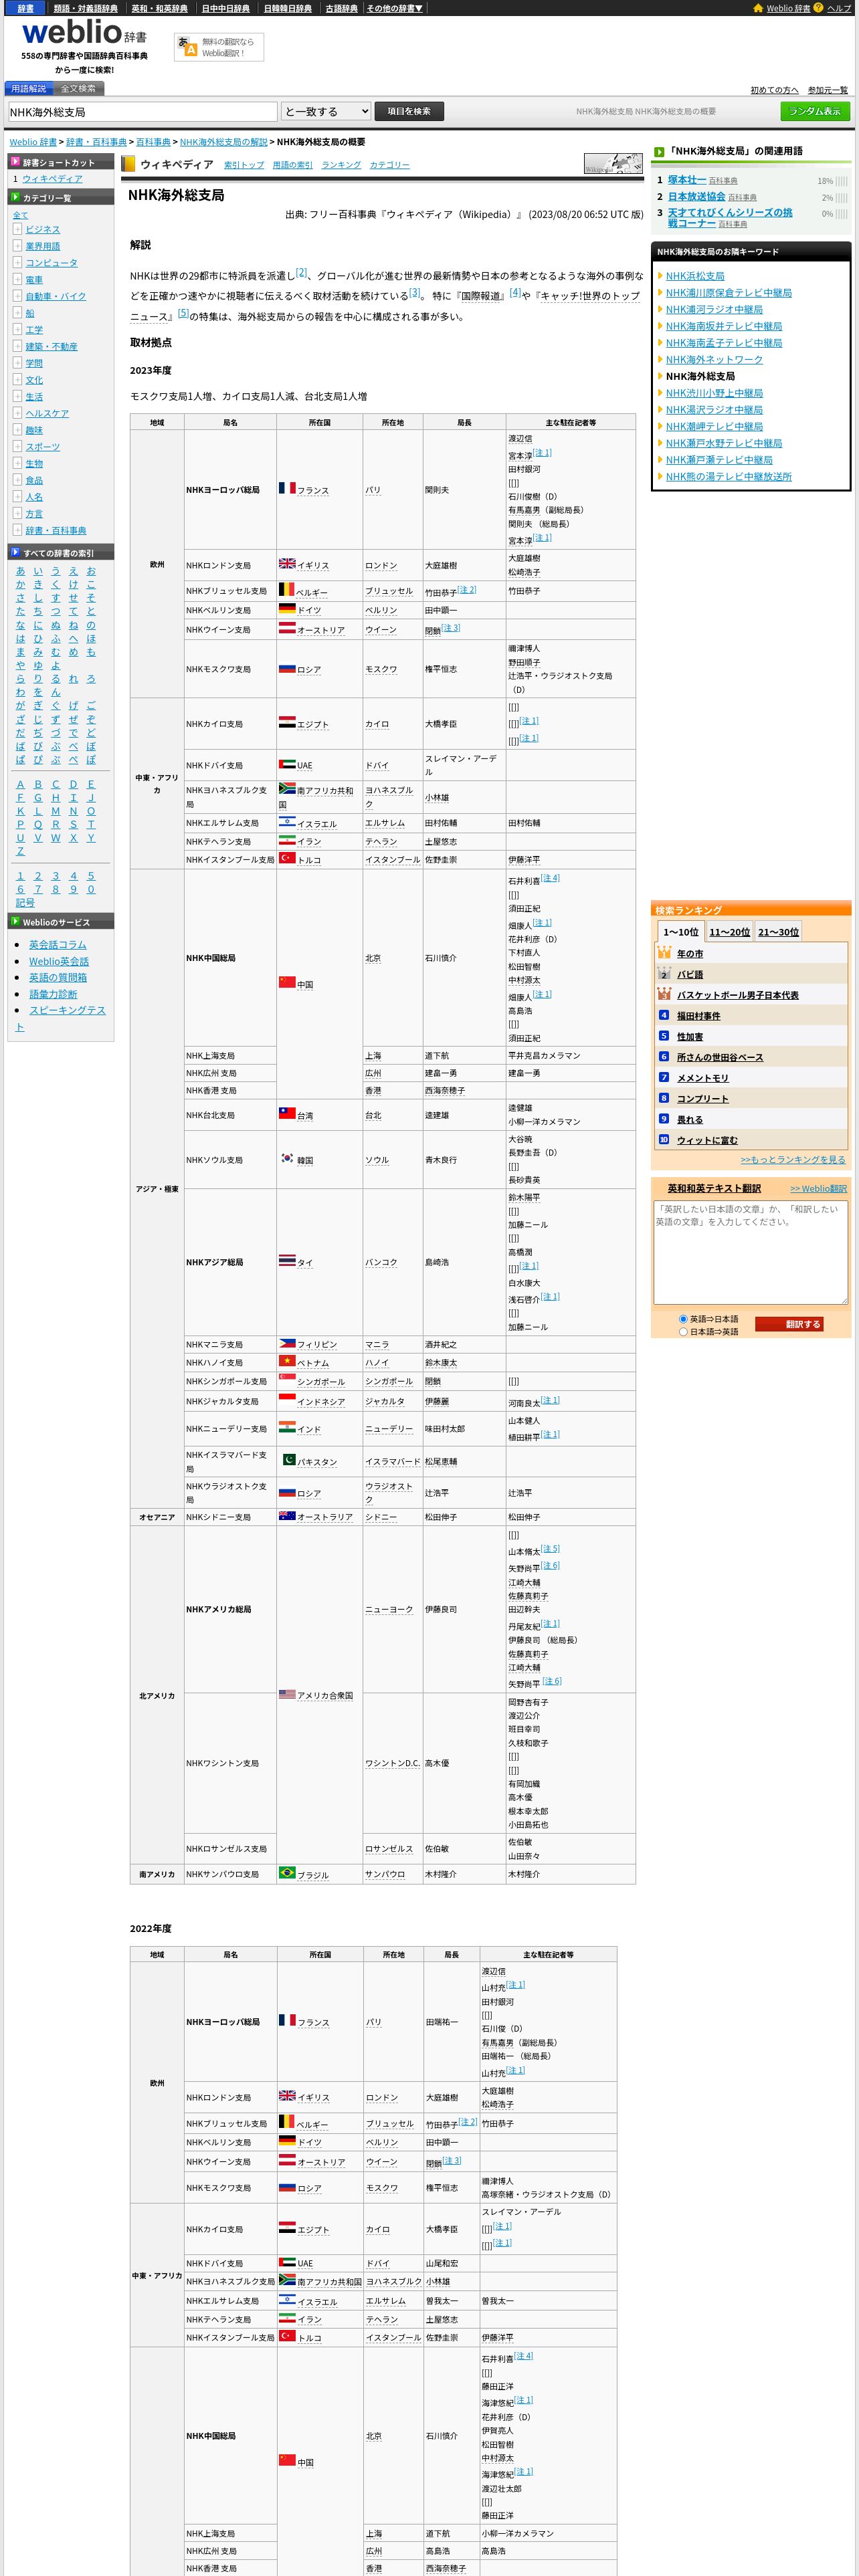Click the home icon beside Weblio 辞書
Image resolution: width=859 pixels, height=2576 pixels.
[x=758, y=8]
